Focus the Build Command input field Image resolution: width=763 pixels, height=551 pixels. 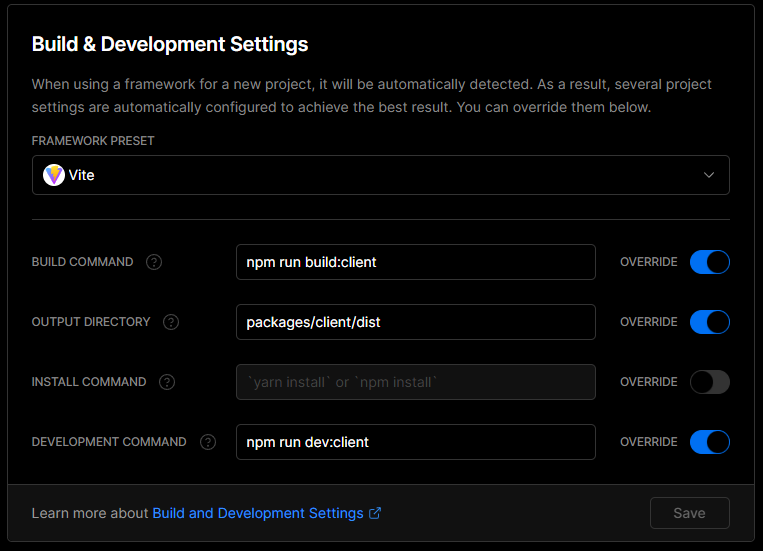[x=416, y=262]
